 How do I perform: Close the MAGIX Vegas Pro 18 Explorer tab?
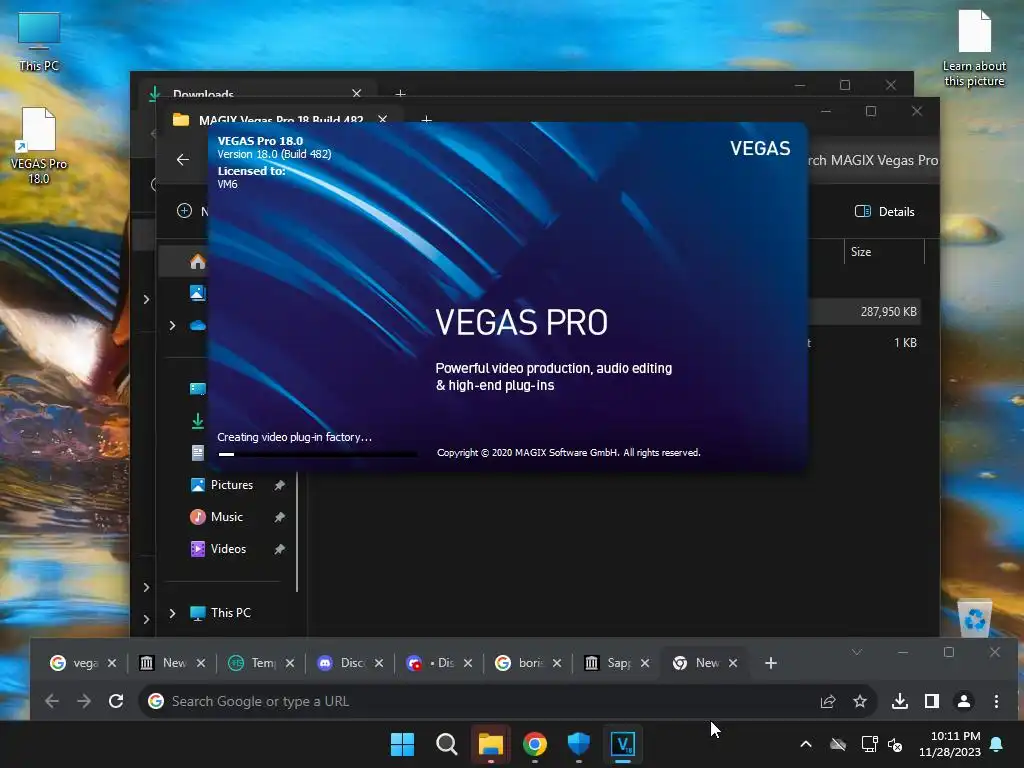pos(383,119)
